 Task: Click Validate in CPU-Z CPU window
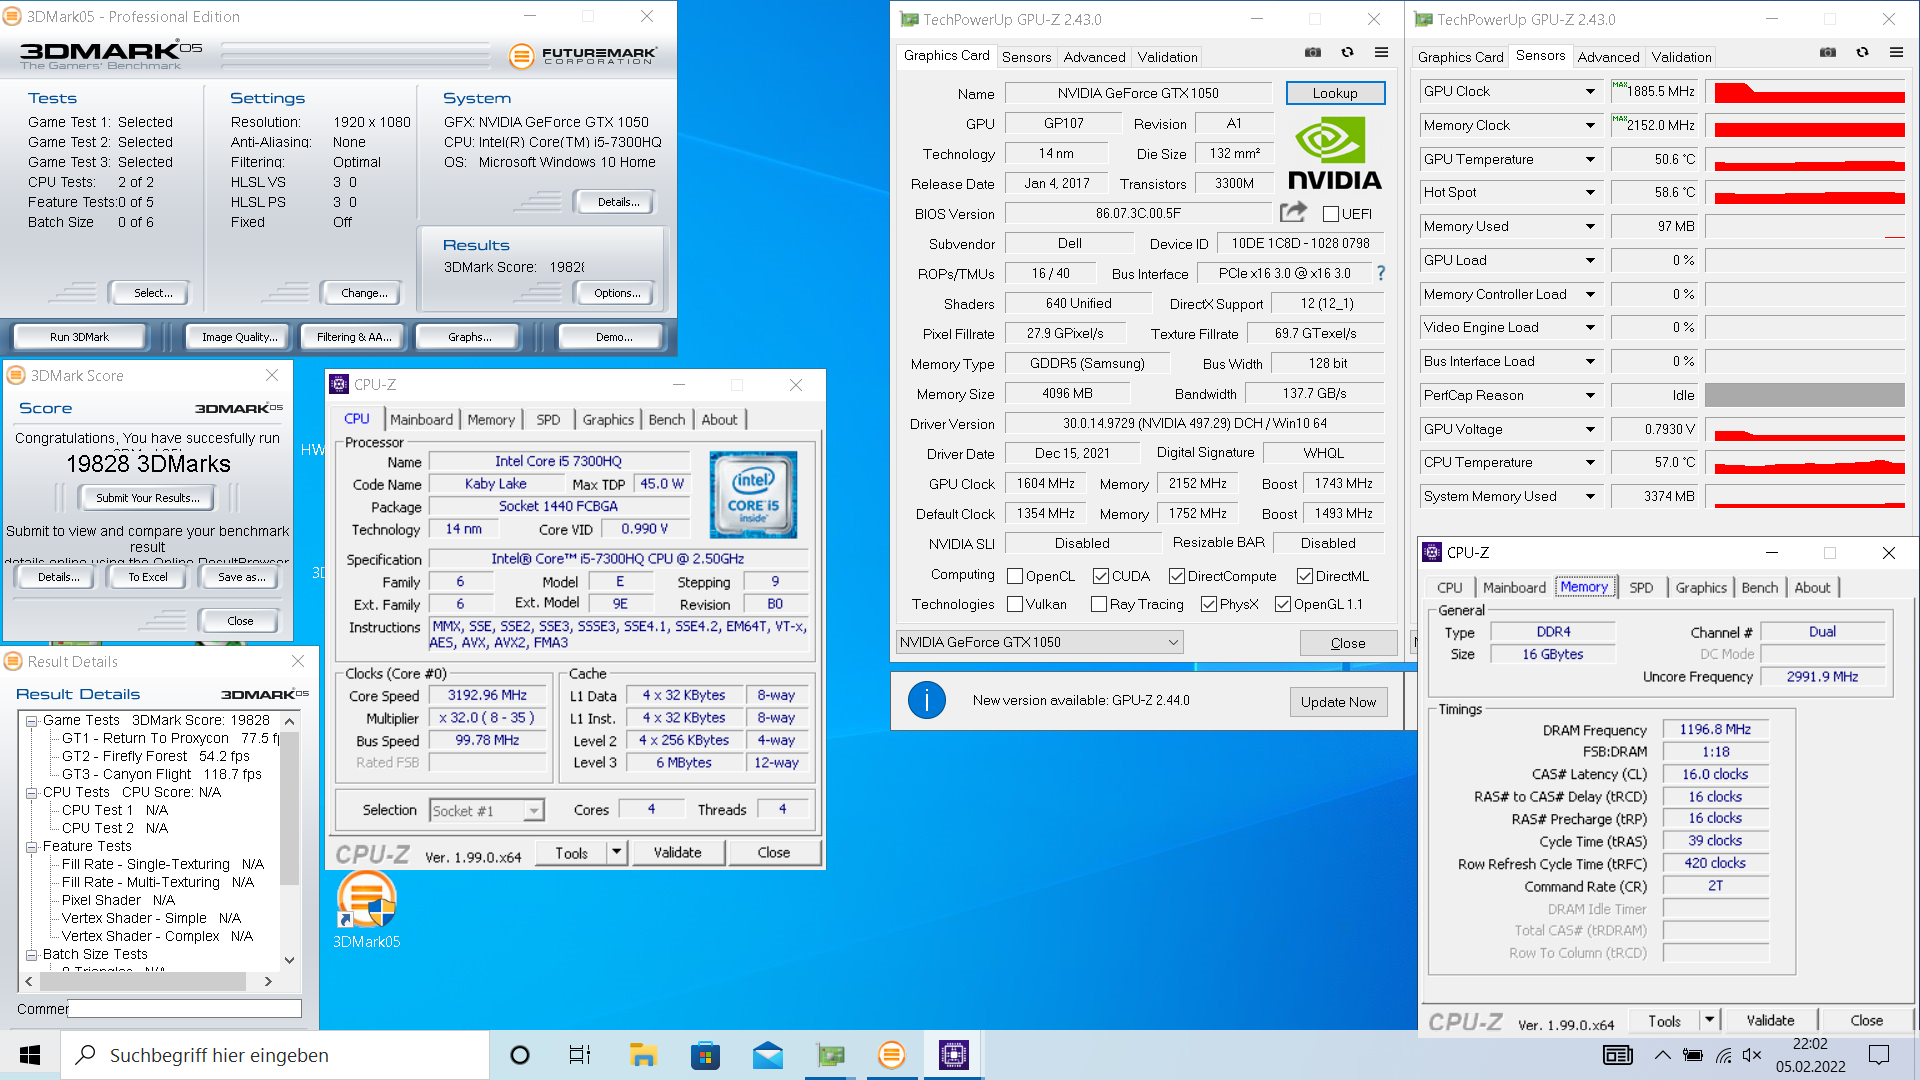tap(677, 852)
